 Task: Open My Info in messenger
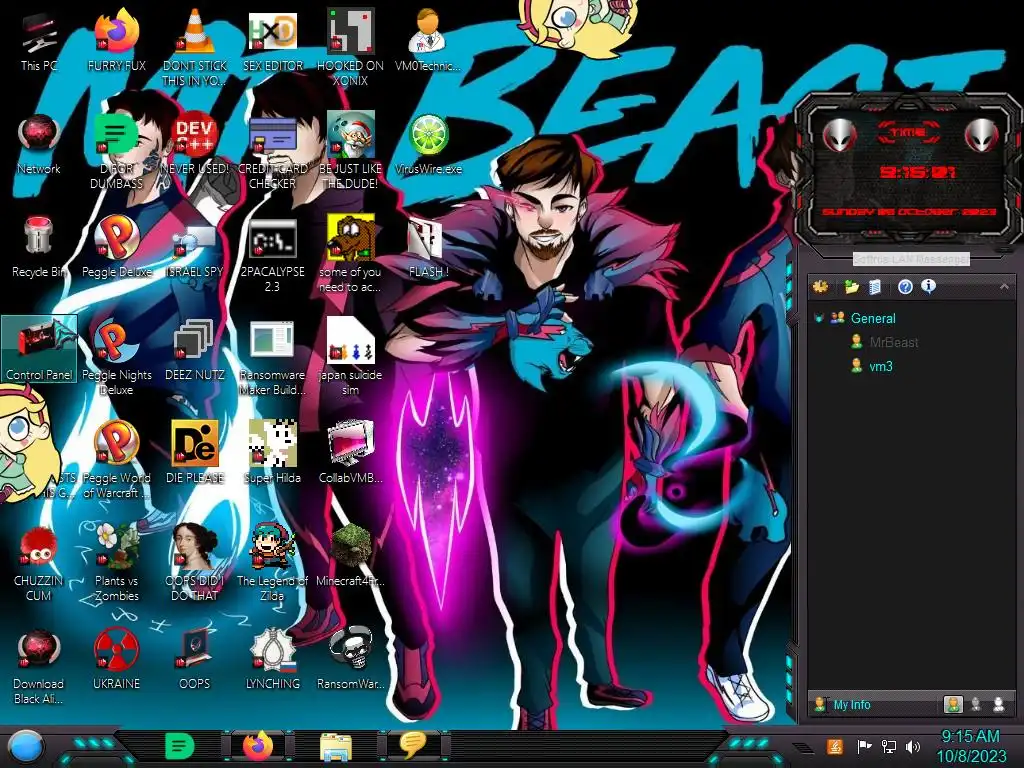(x=852, y=705)
